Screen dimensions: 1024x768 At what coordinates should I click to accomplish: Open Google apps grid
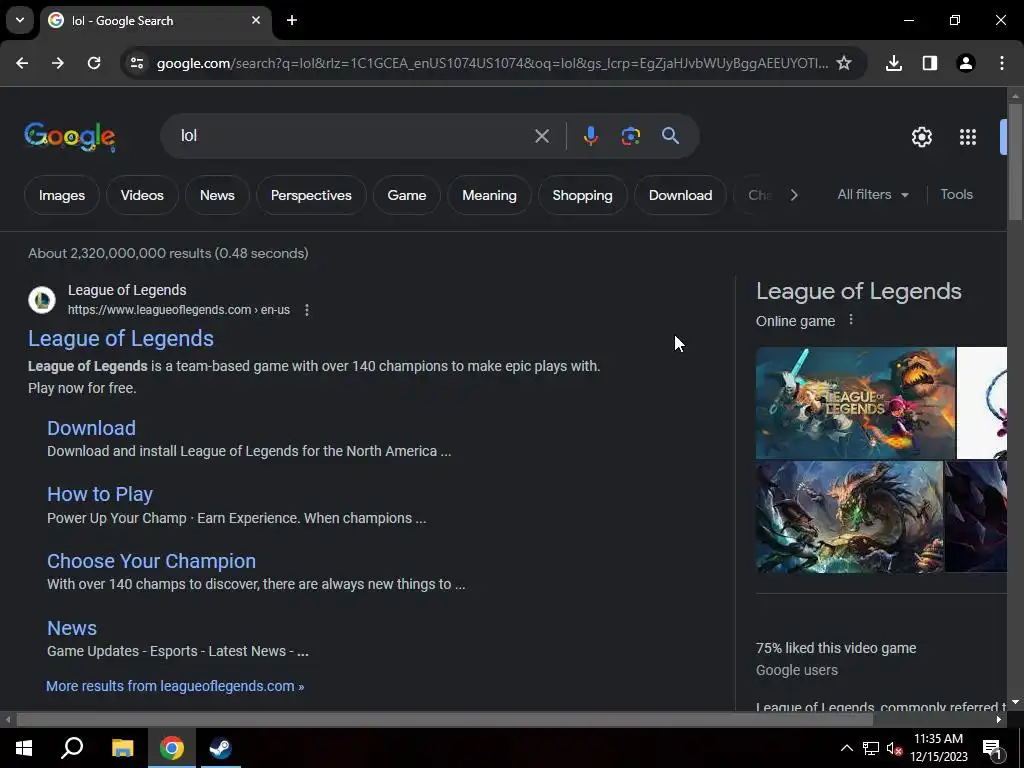coord(968,137)
